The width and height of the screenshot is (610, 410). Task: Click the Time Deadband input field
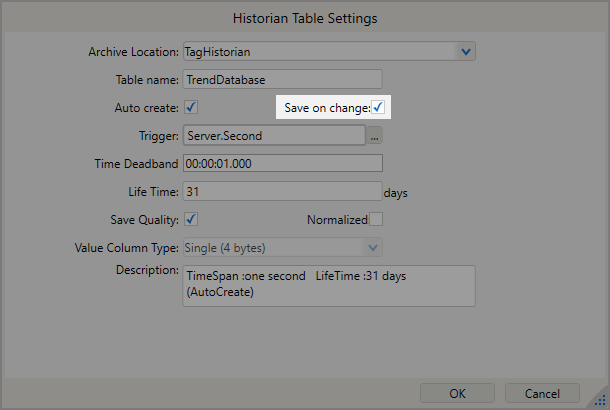(282, 163)
